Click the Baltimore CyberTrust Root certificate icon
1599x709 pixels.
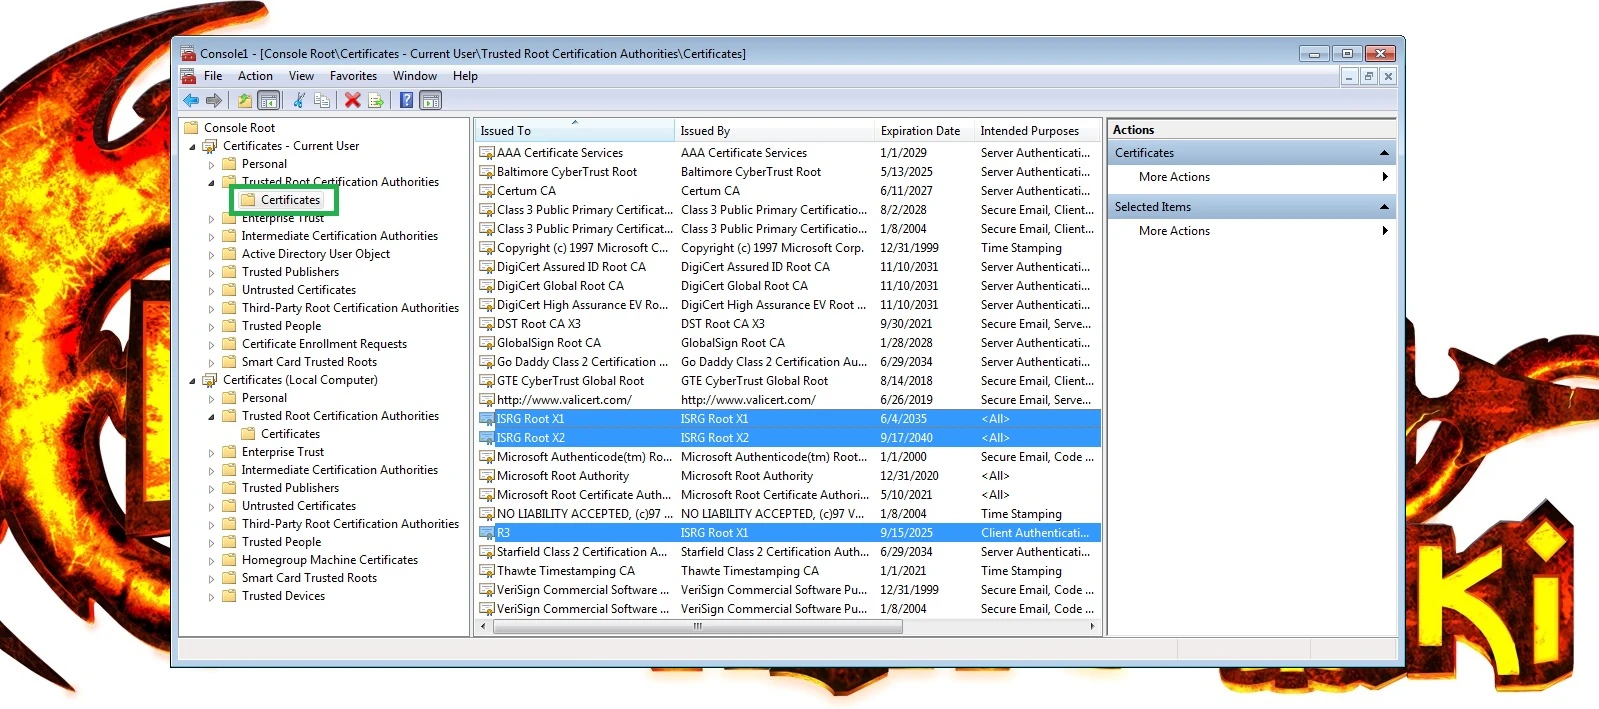click(x=487, y=172)
